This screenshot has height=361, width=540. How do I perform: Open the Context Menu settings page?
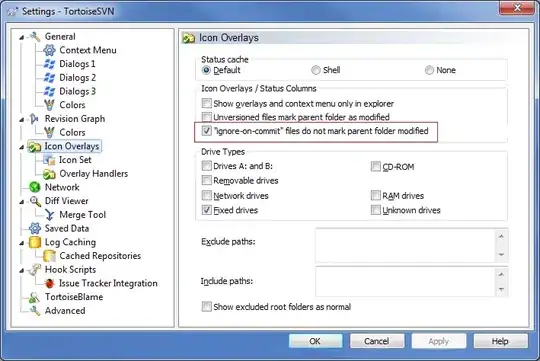click(88, 50)
